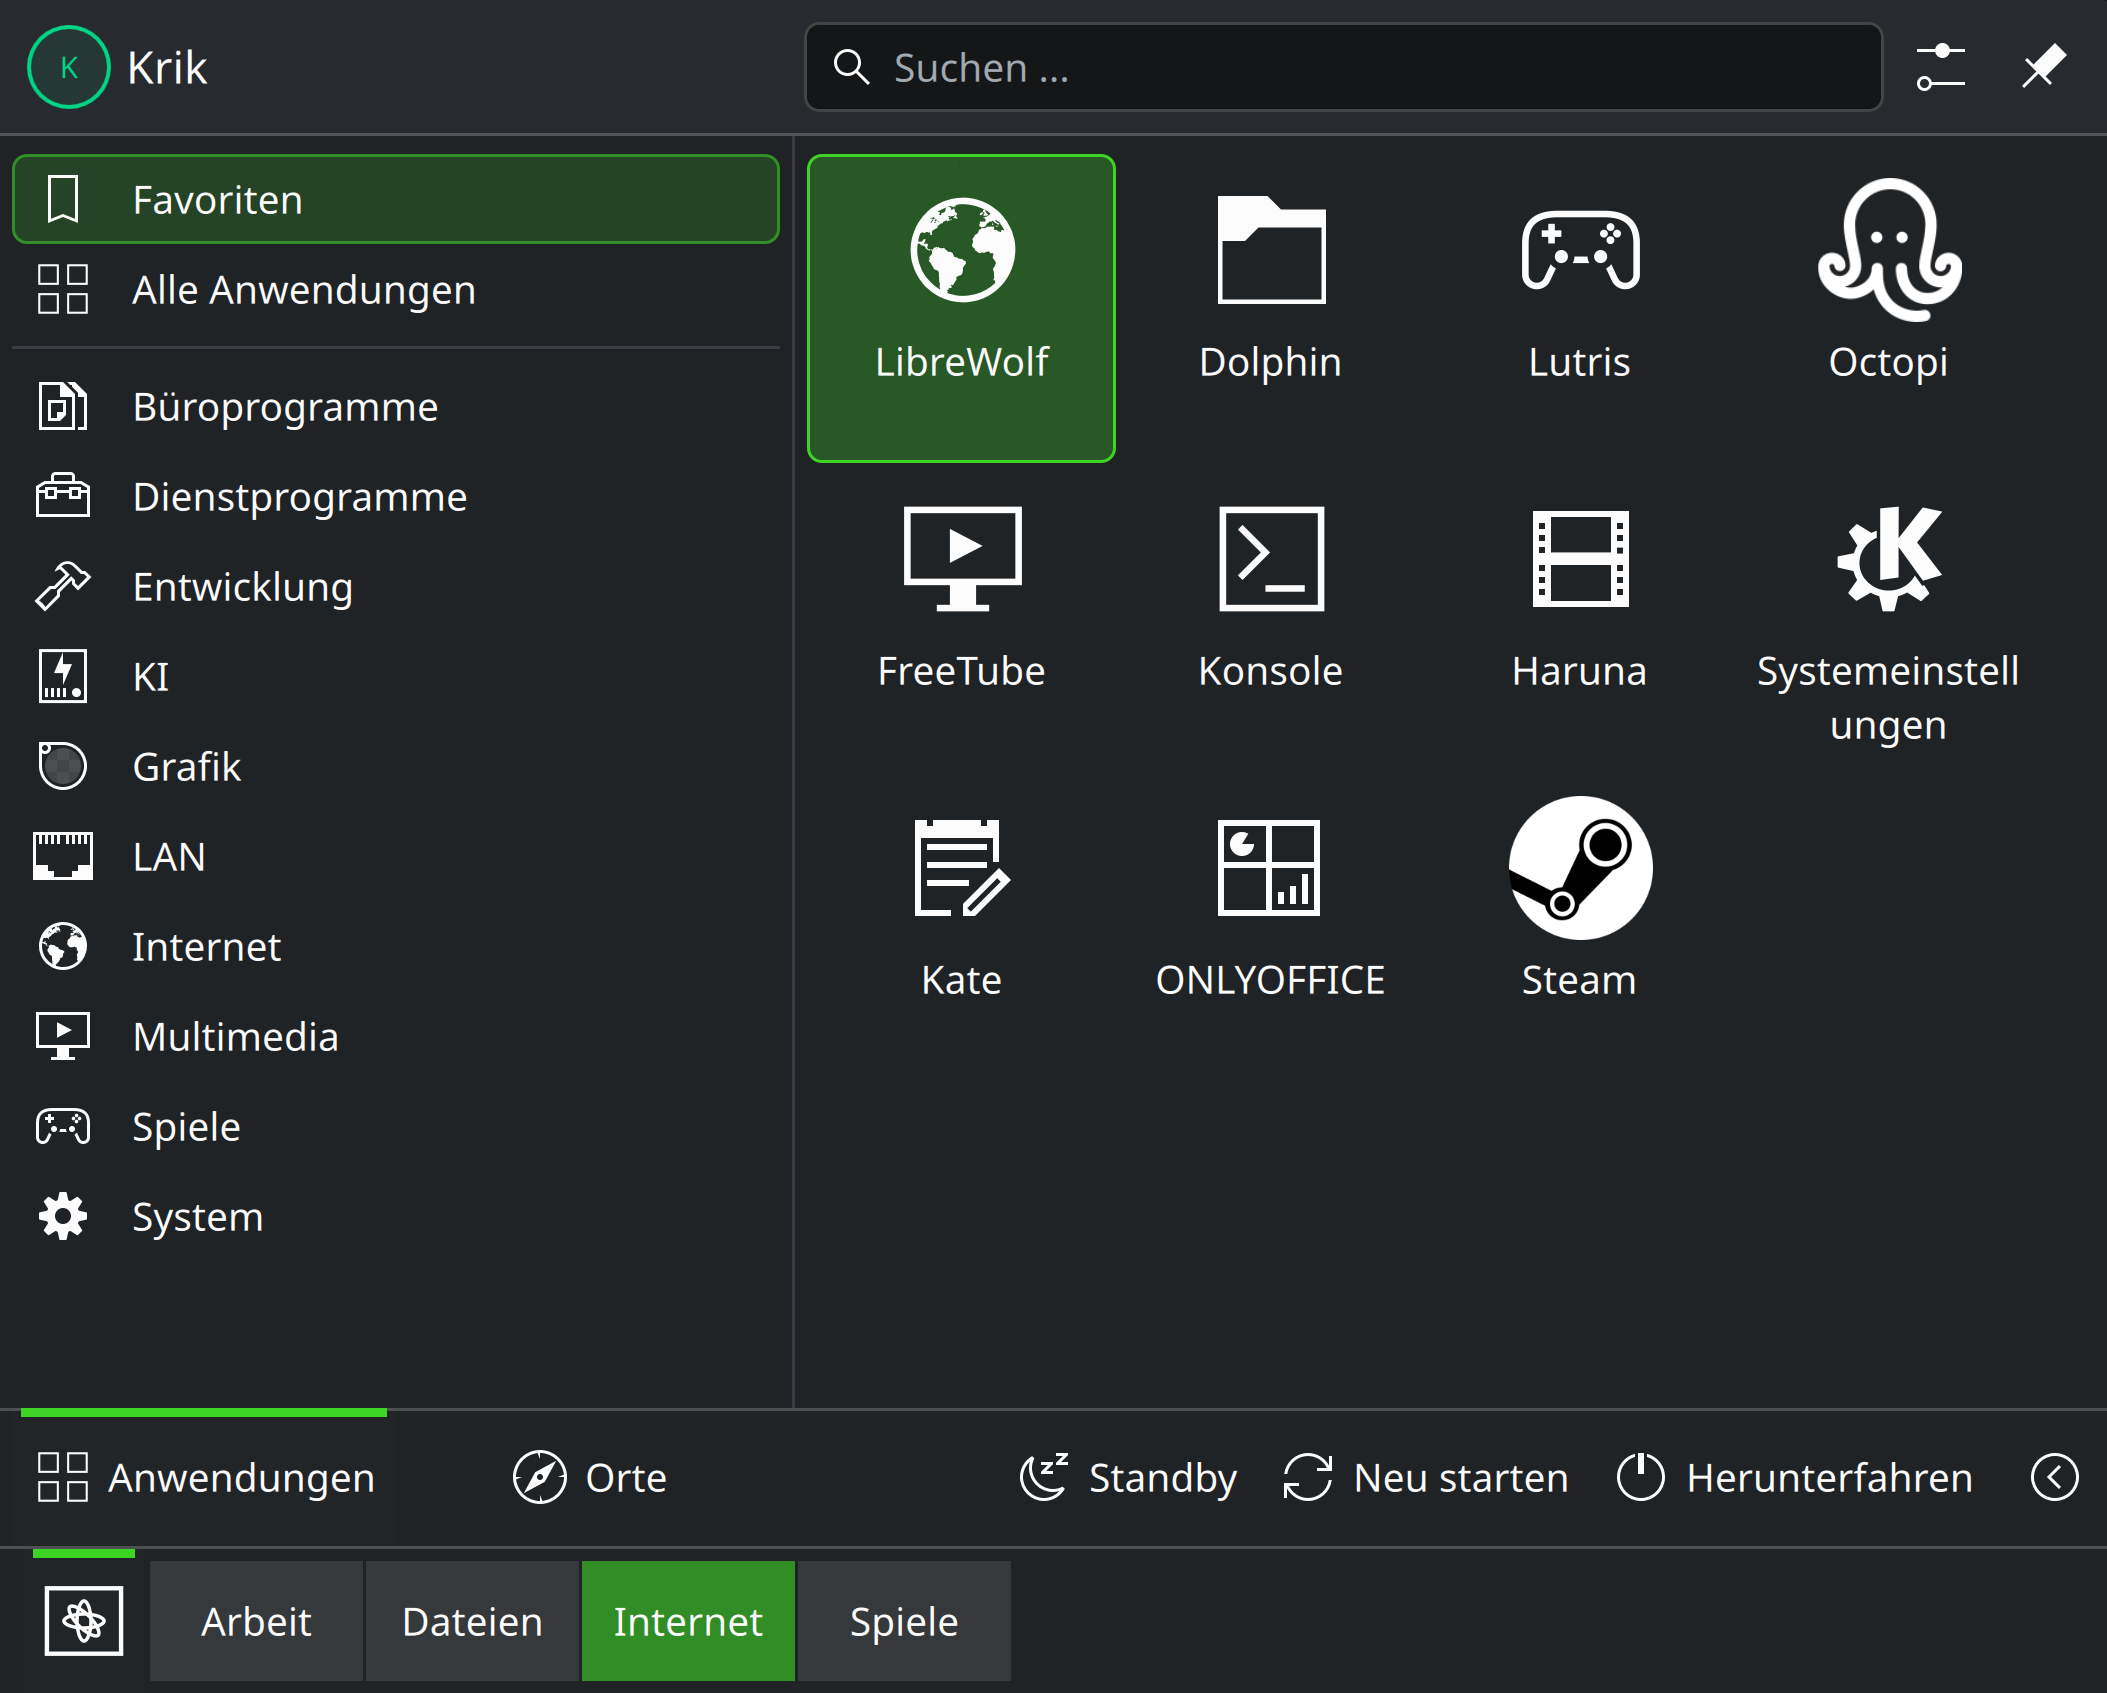
Task: Toggle the pin to keep launcher open
Action: [x=2043, y=67]
